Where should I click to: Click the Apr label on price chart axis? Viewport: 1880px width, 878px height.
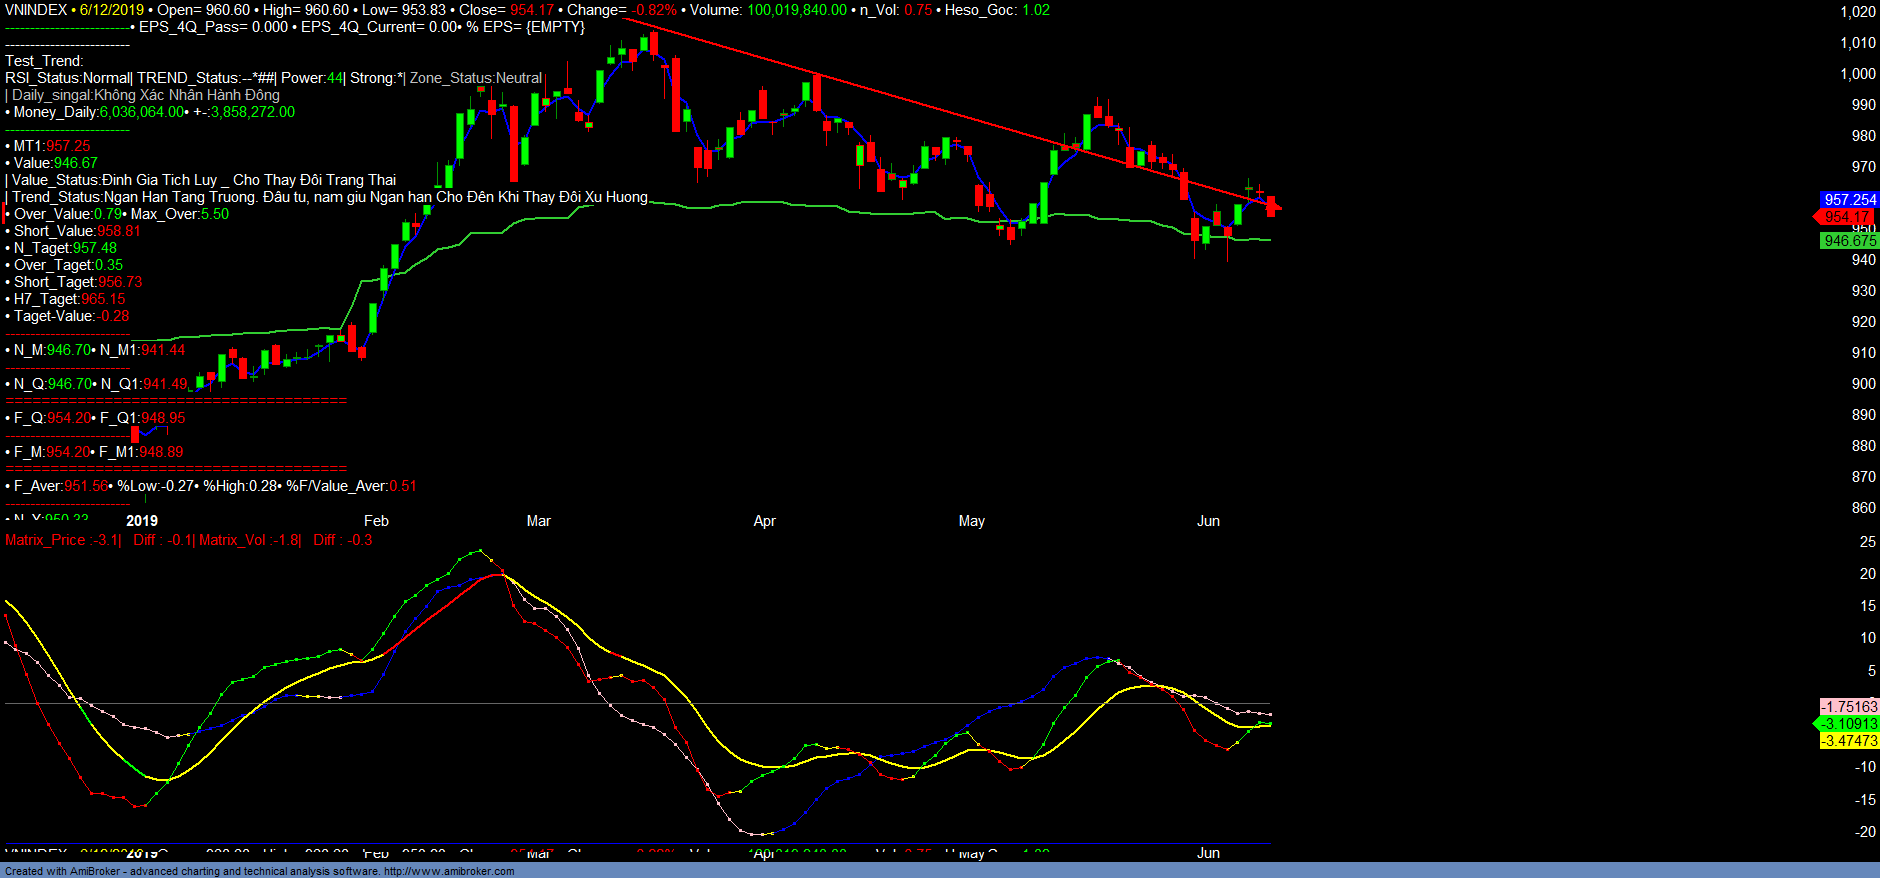point(764,521)
